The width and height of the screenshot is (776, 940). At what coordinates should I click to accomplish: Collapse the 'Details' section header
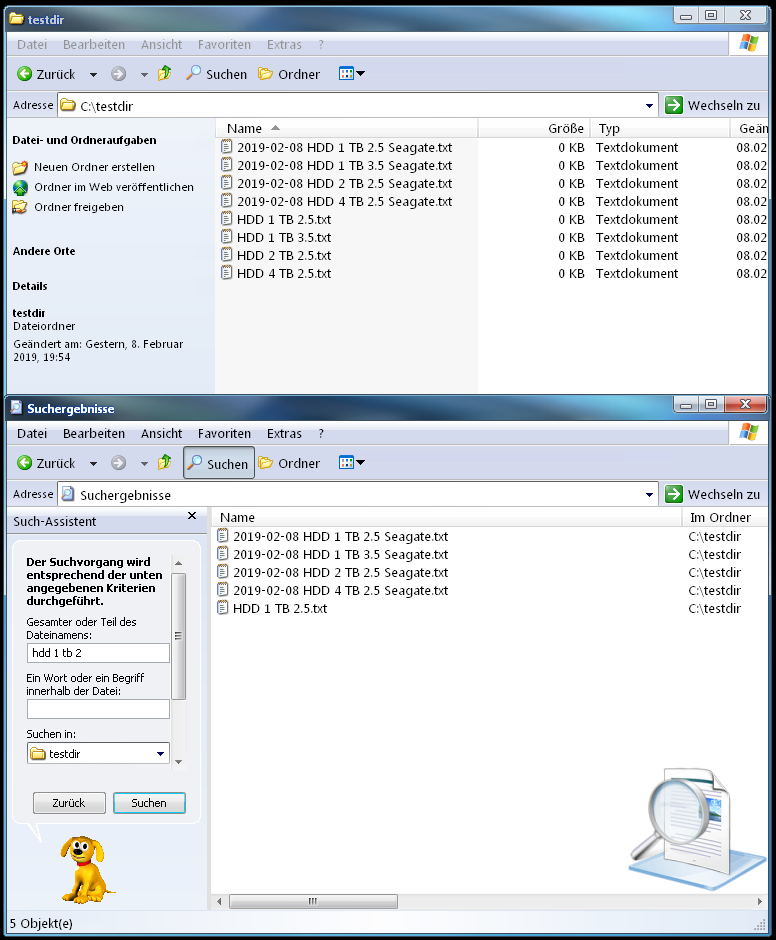30,286
